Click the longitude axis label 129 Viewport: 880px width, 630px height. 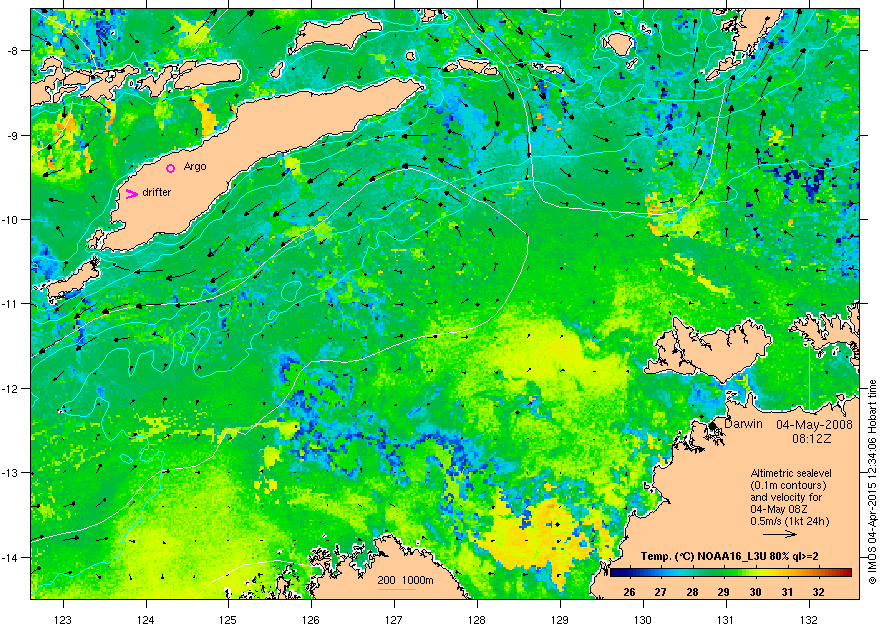pyautogui.click(x=560, y=620)
